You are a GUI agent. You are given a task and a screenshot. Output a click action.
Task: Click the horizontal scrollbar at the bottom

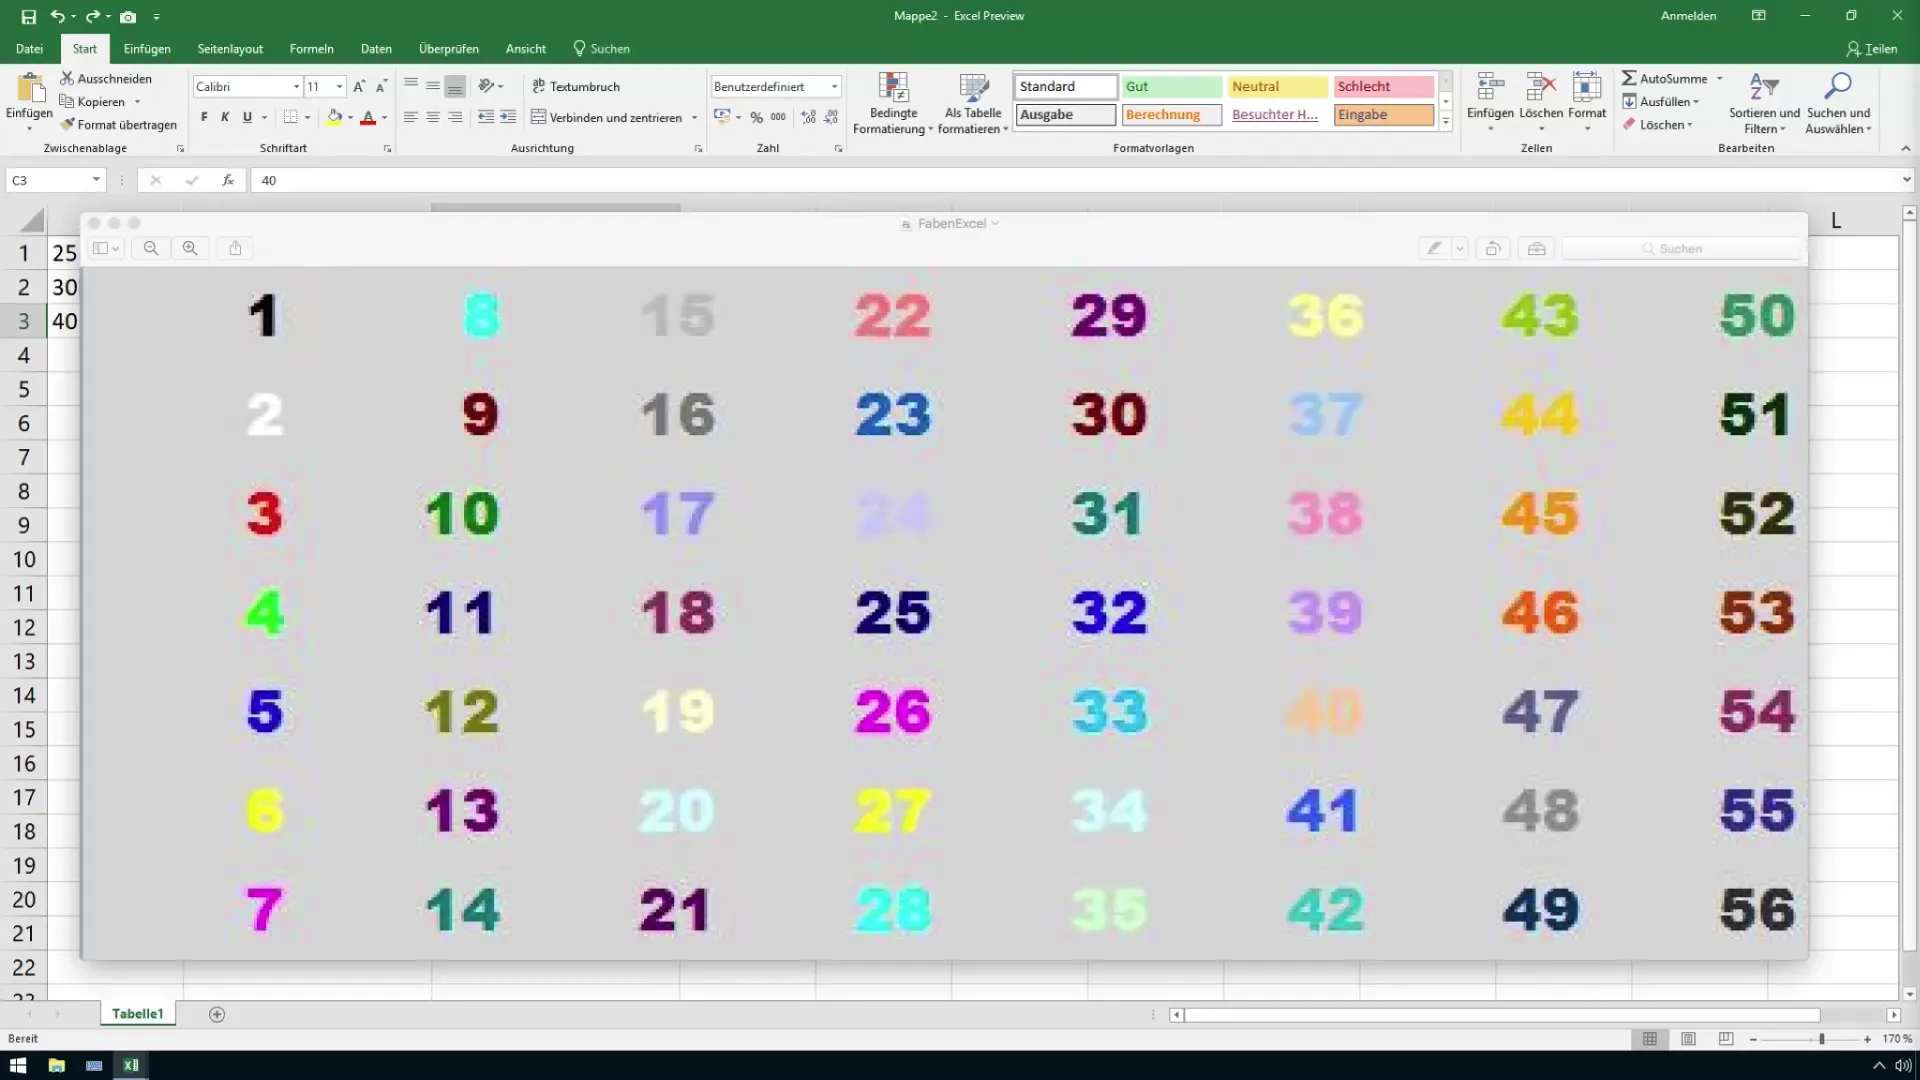click(x=1502, y=1014)
